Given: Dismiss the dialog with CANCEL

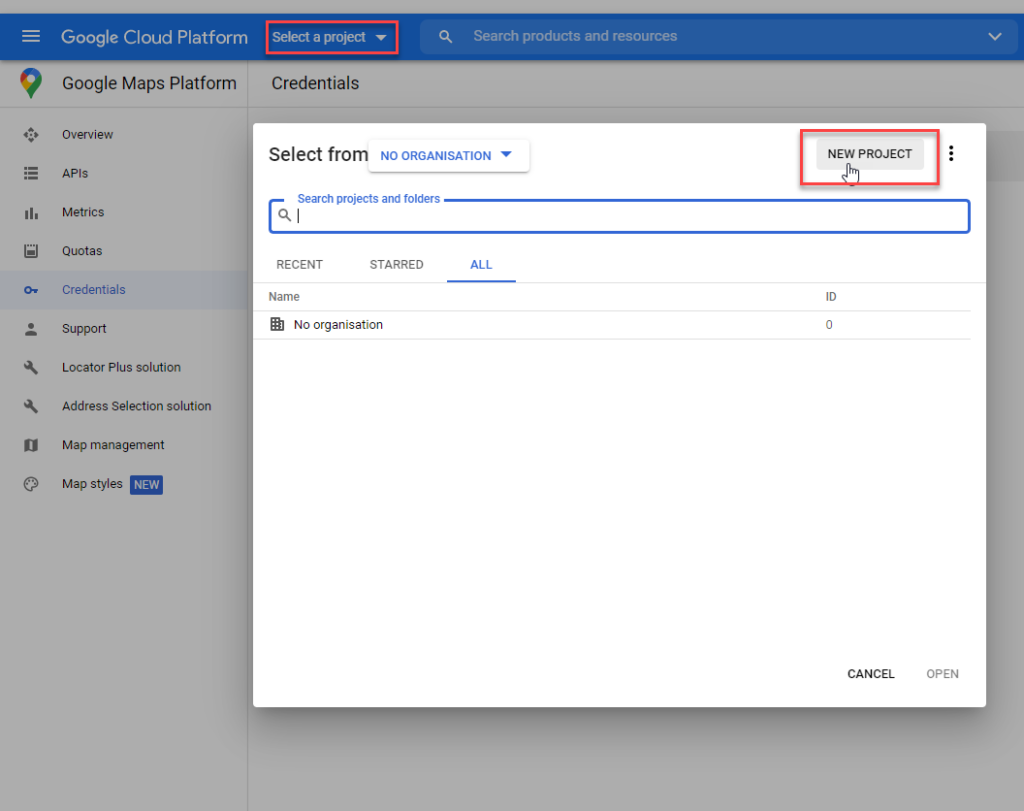Looking at the screenshot, I should (870, 673).
